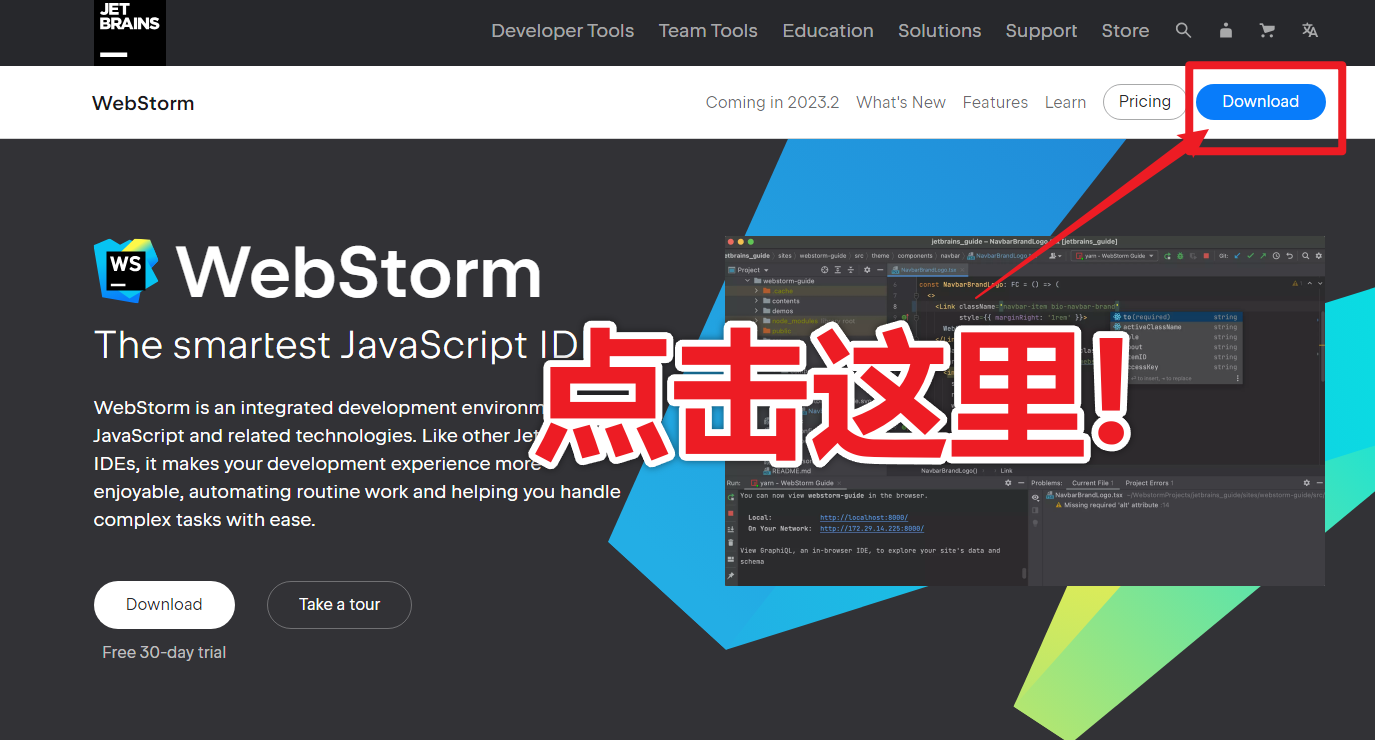
Task: Open the Developer Tools menu
Action: [562, 30]
